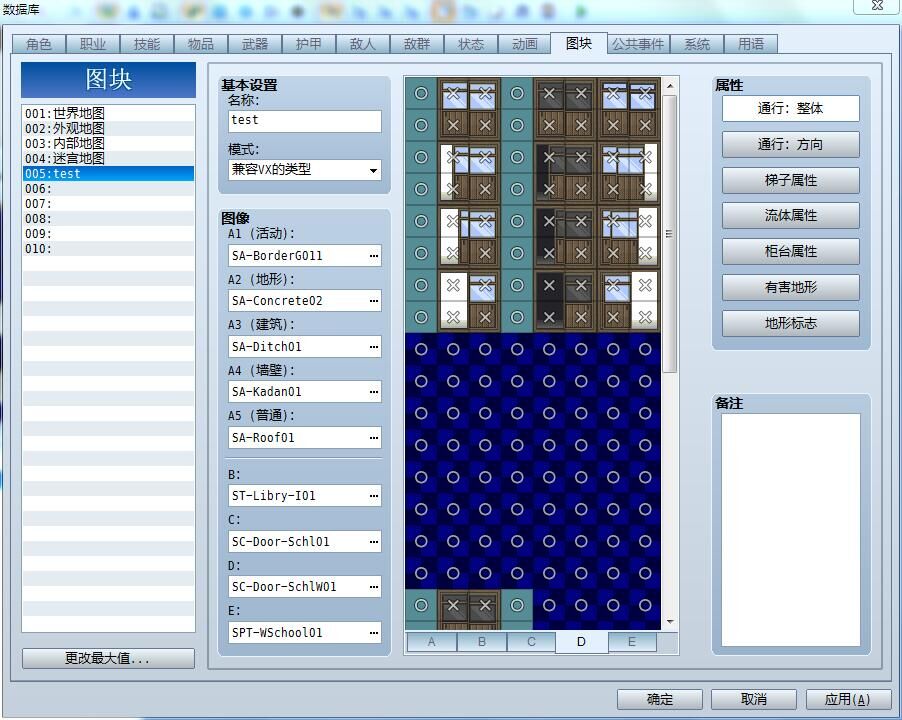Switch to the 系统 tab

pos(697,44)
